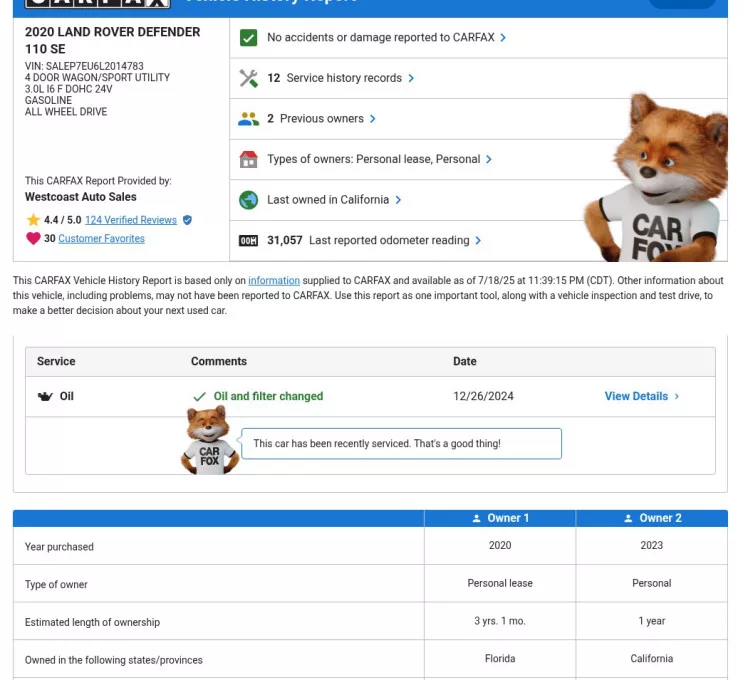This screenshot has height=680, width=743.
Task: Click the globe last owned icon
Action: point(249,200)
